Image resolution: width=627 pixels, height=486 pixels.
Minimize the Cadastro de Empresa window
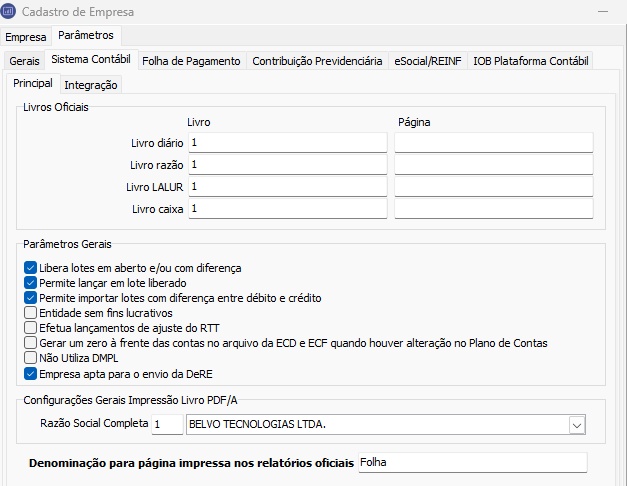[x=603, y=12]
